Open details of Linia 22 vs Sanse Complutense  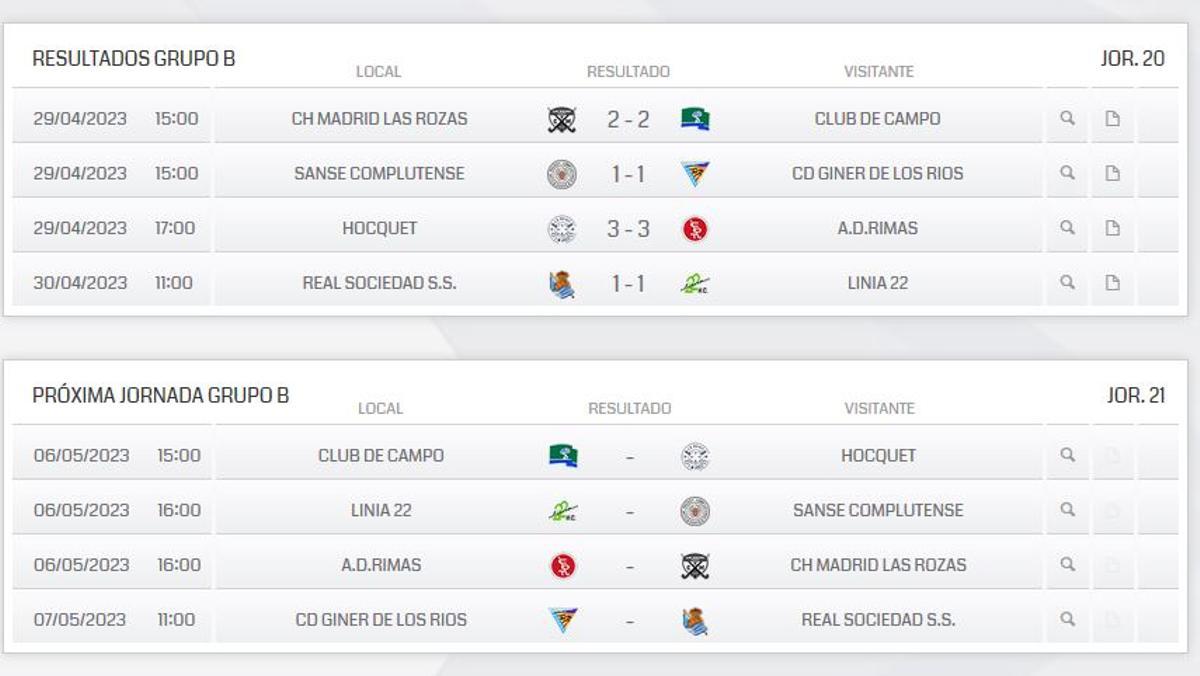point(1068,509)
